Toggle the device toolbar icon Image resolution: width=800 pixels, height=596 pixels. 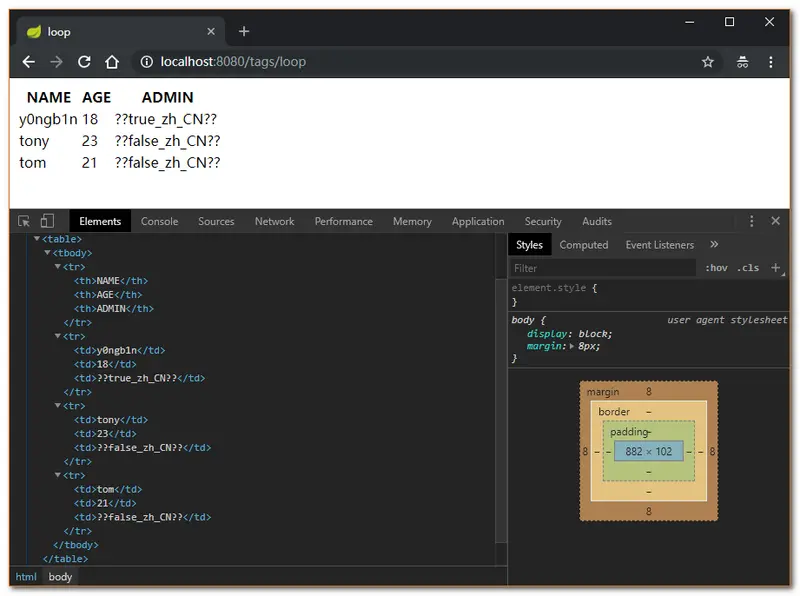48,221
